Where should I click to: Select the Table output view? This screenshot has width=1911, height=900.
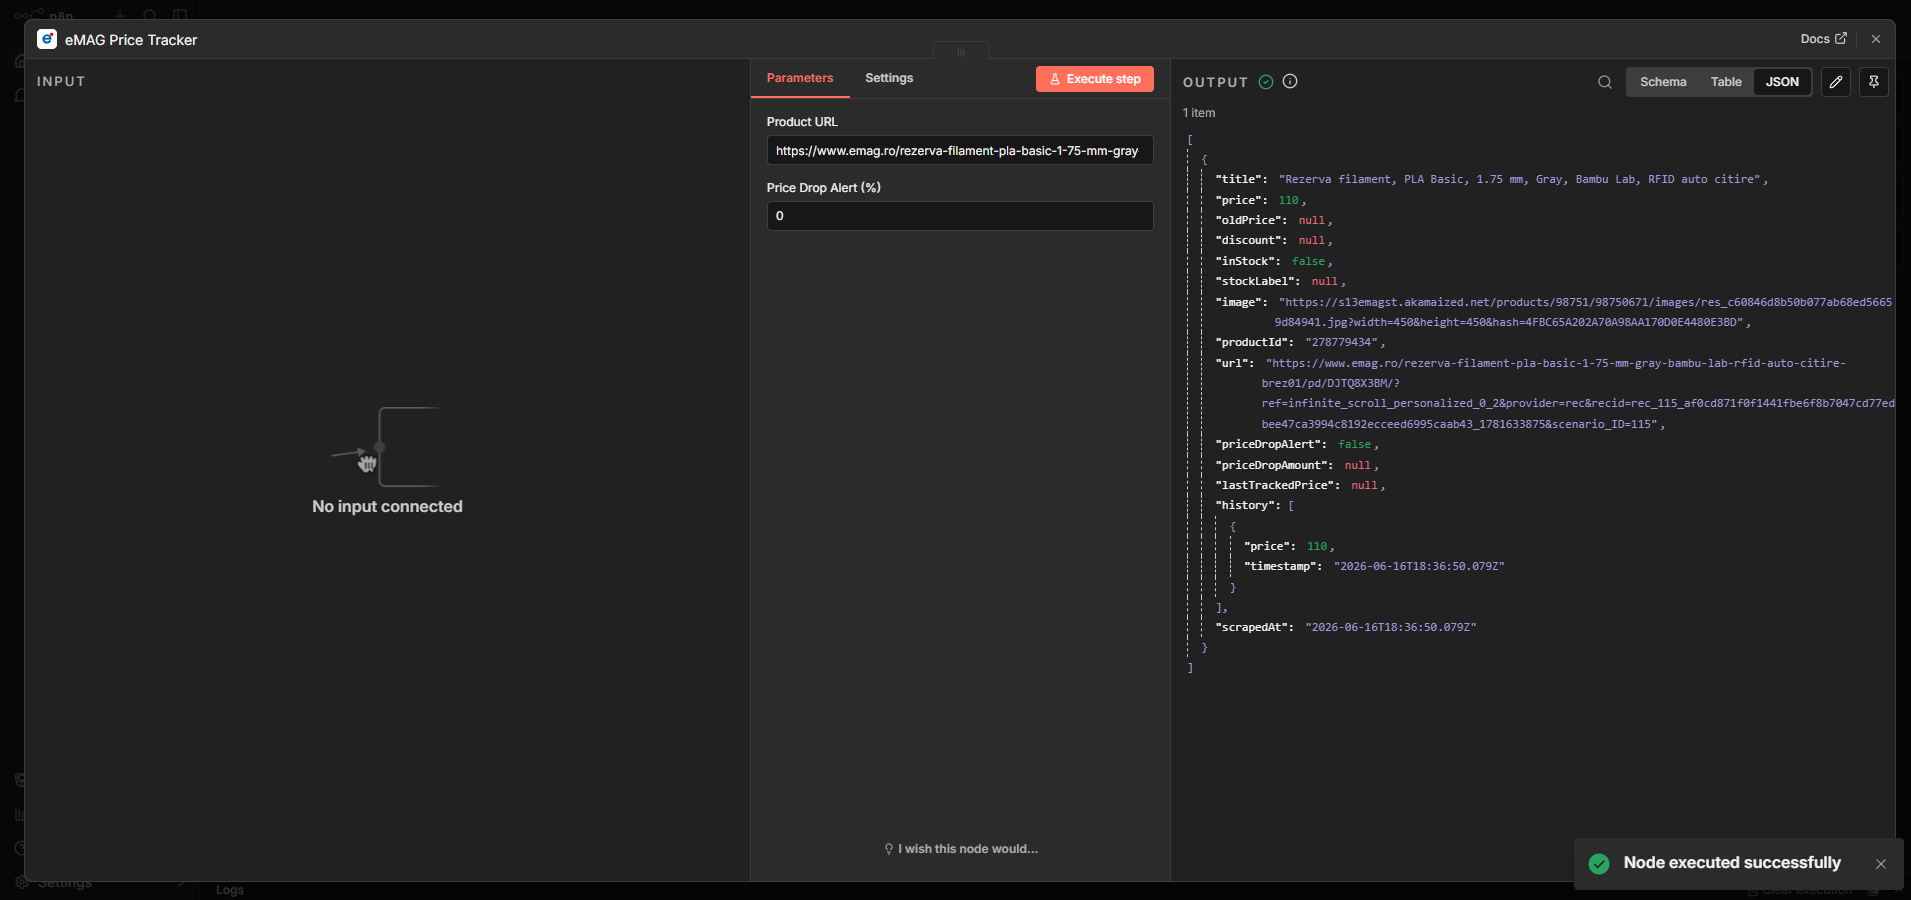1726,82
